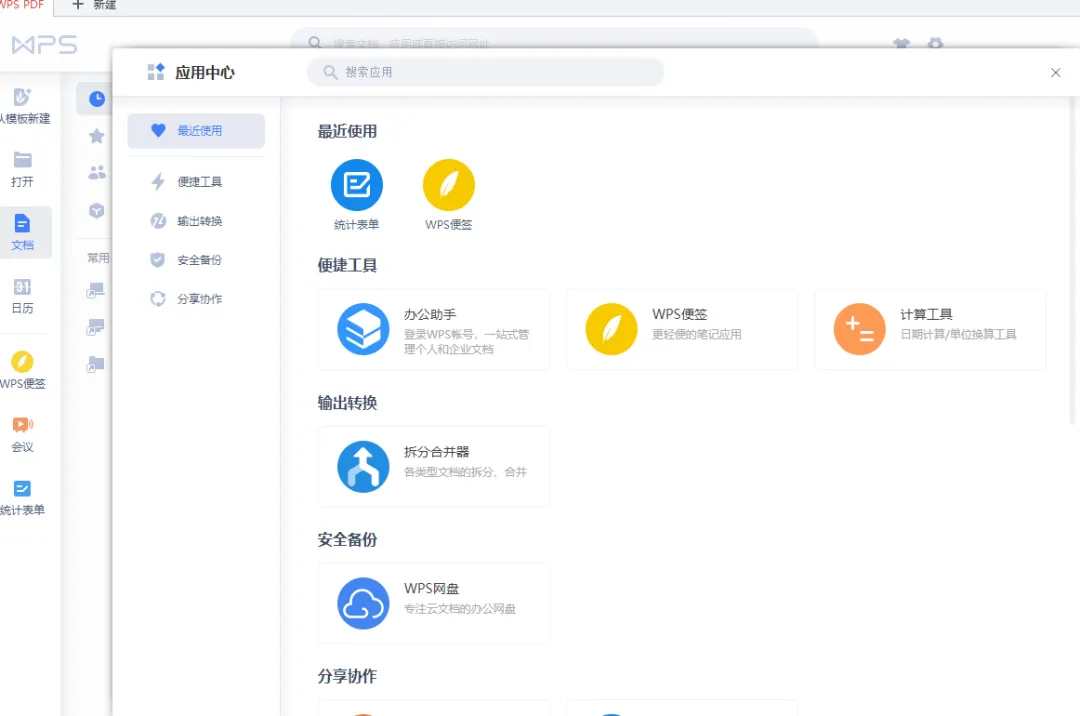The image size is (1080, 716).
Task: Select 分享协作 category in sidebar
Action: point(196,299)
